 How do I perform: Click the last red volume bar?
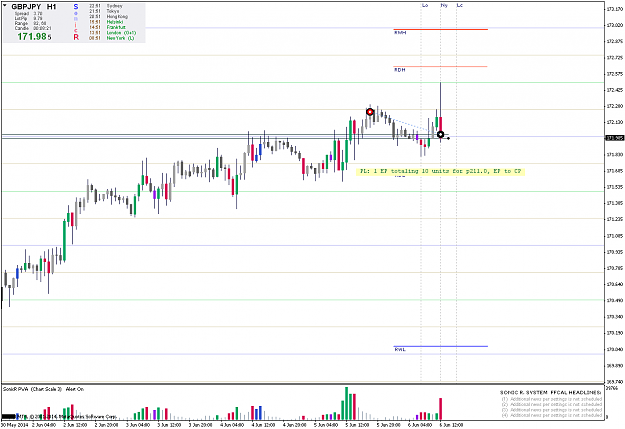440,409
